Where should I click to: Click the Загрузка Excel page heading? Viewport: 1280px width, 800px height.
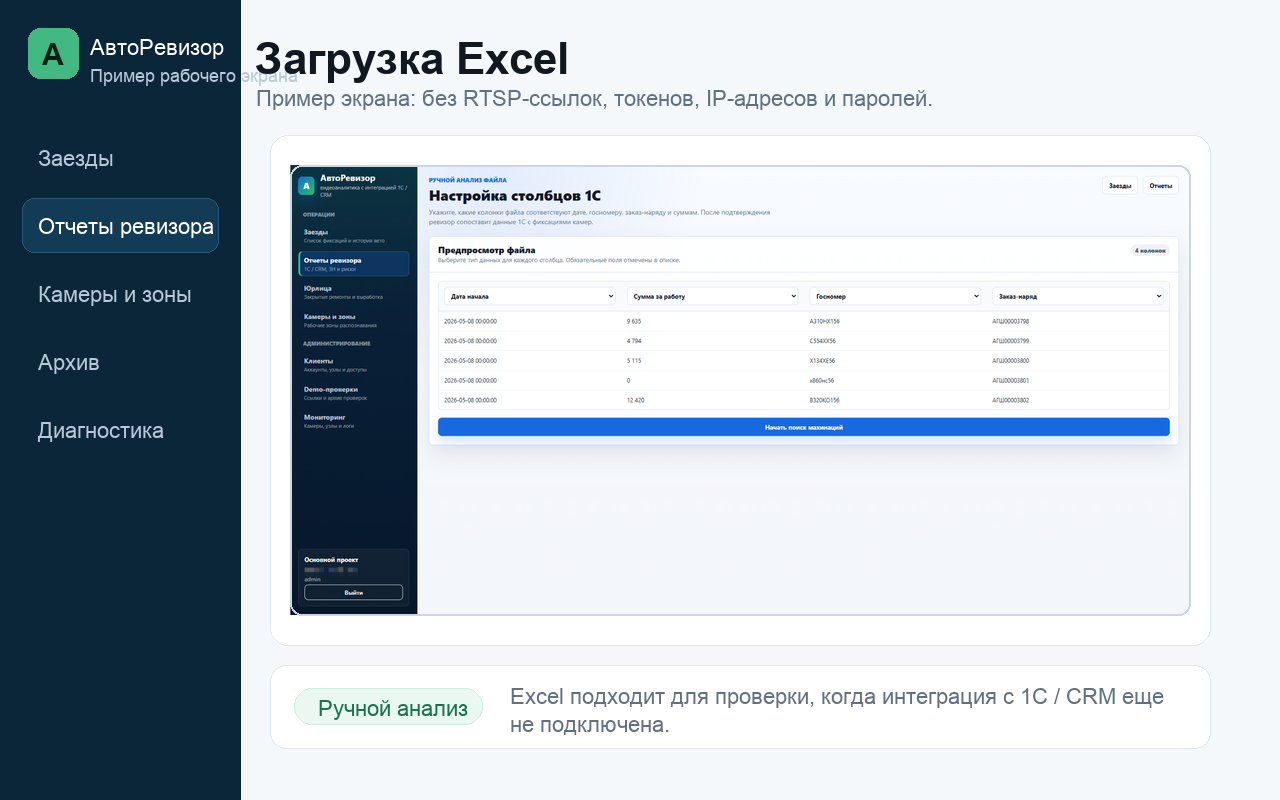[x=412, y=59]
